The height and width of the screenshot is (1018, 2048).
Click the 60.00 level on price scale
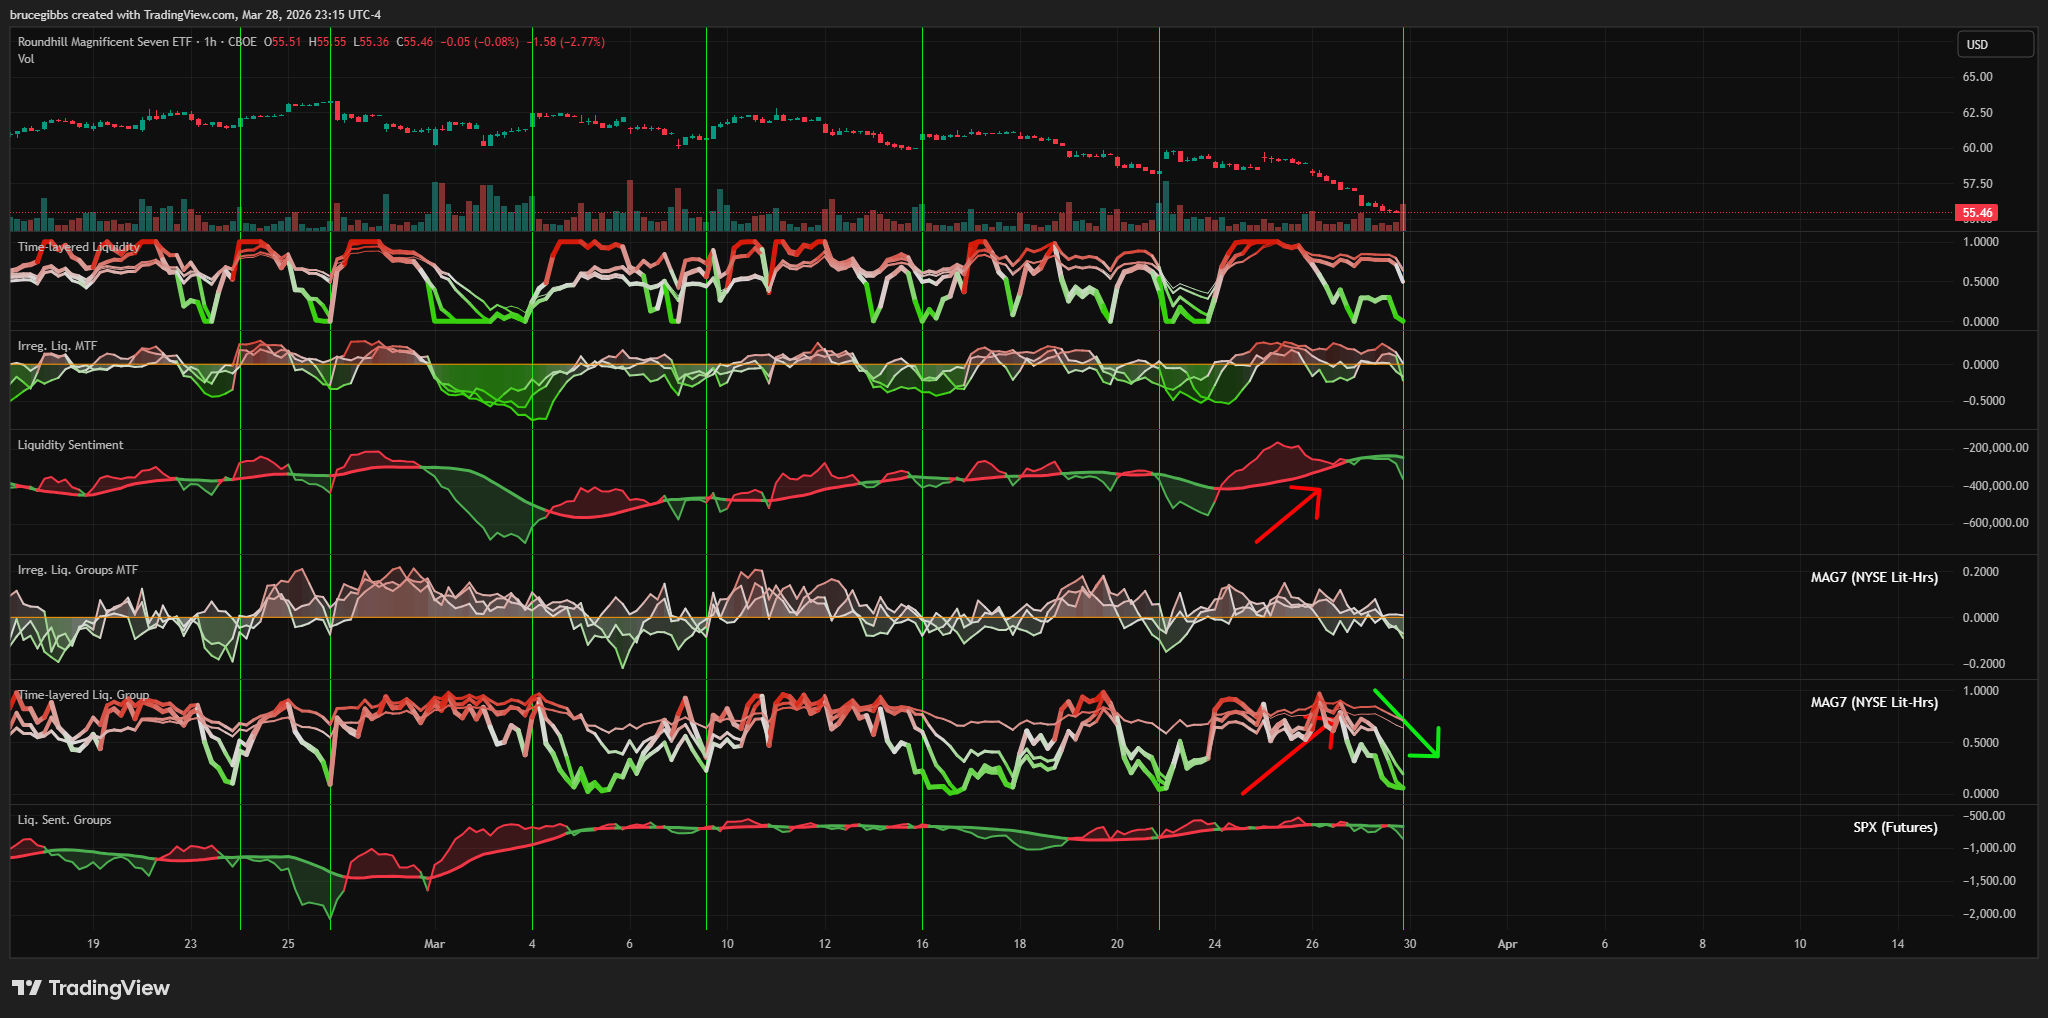point(1976,148)
